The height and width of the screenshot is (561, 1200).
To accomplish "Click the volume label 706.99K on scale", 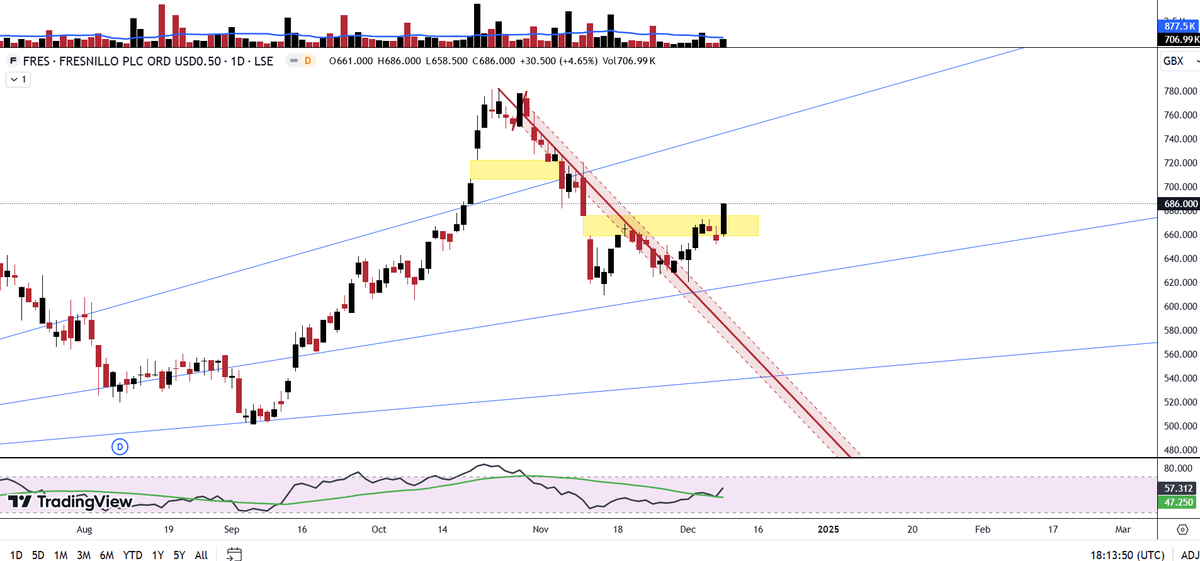I will point(1177,40).
